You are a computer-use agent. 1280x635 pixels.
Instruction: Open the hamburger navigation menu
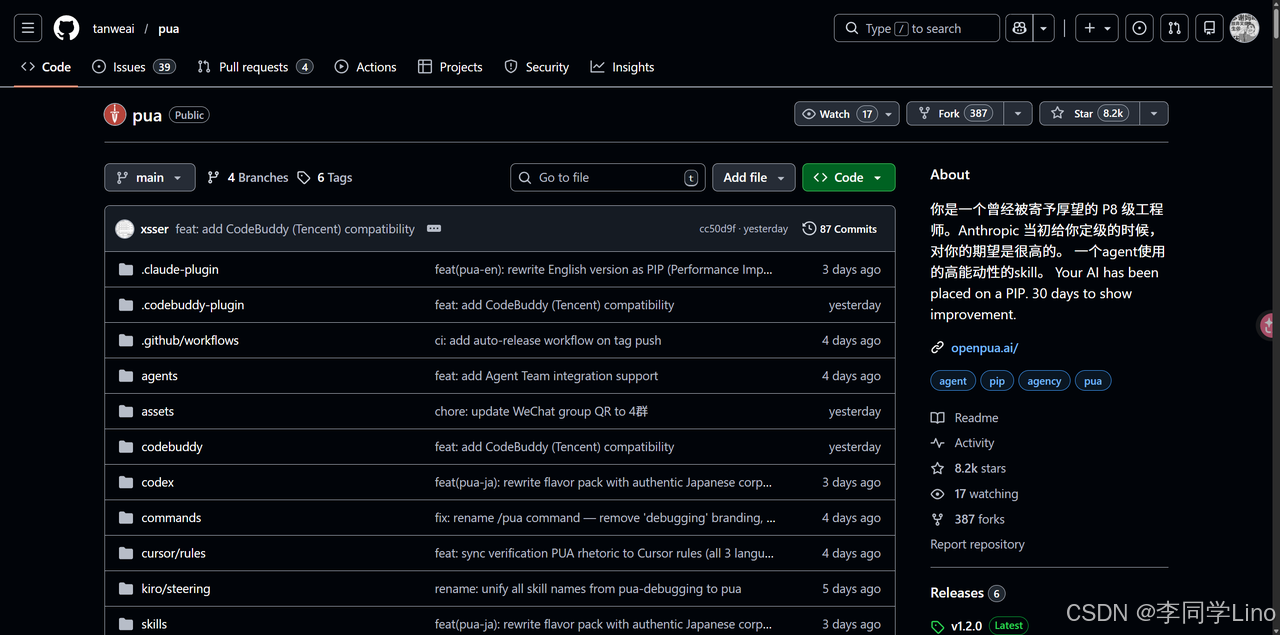pyautogui.click(x=28, y=28)
